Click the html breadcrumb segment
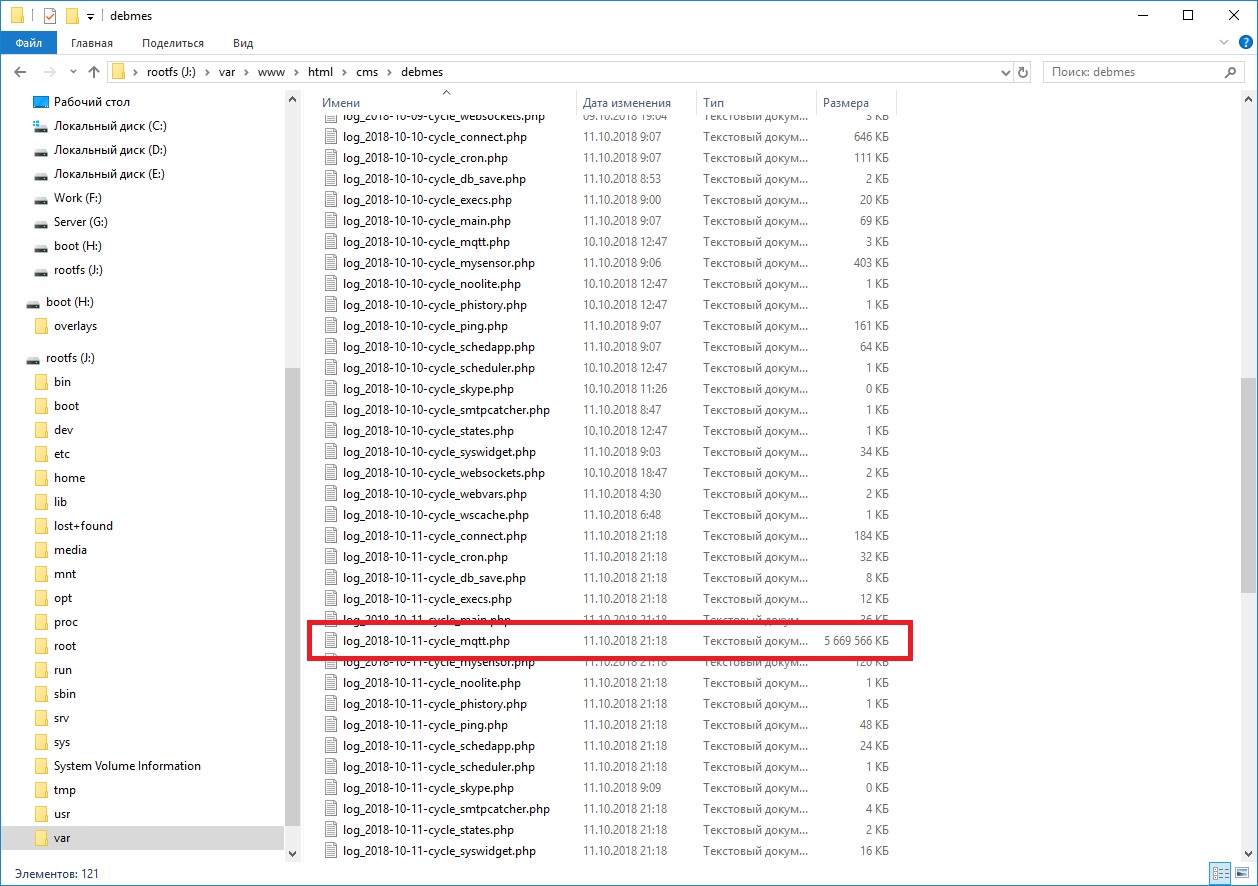This screenshot has width=1258, height=886. point(320,72)
